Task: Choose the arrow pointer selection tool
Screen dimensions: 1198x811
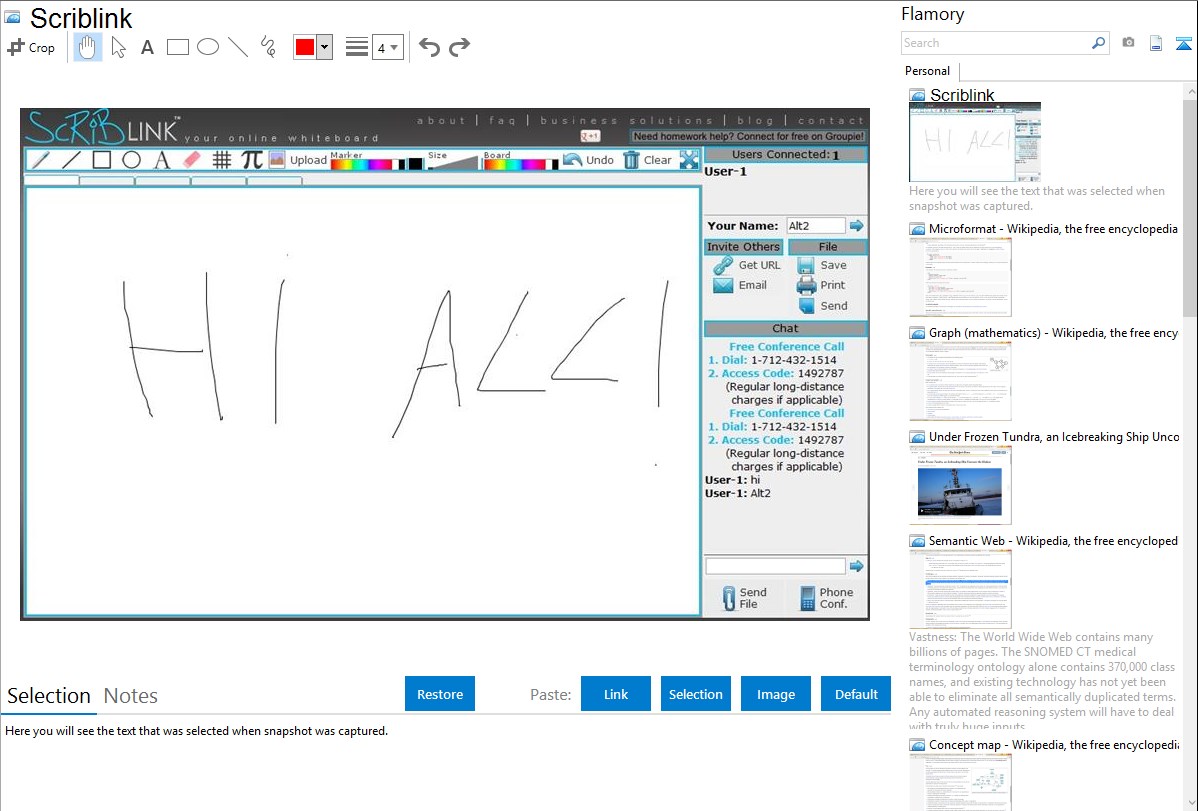Action: (x=118, y=47)
